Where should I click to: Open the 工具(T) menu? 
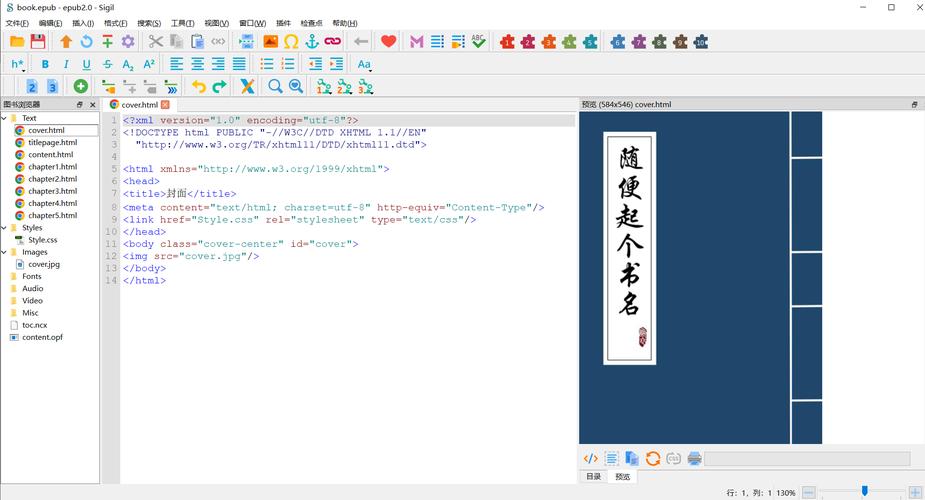182,23
